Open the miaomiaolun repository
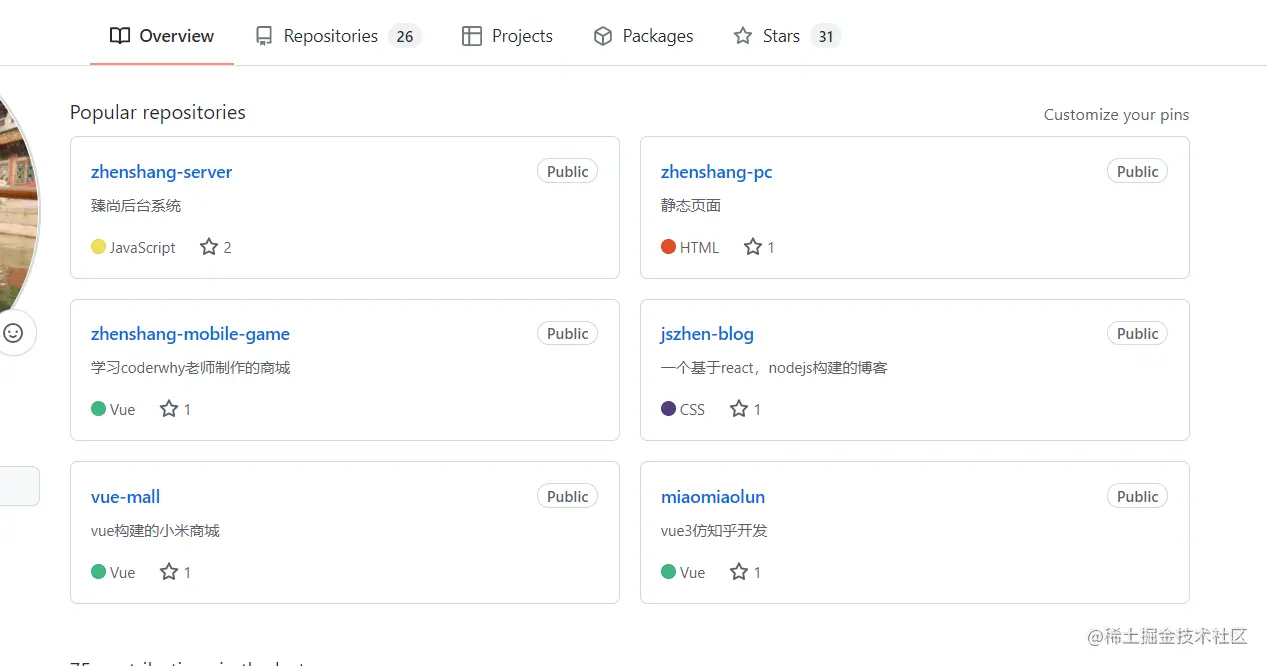Image resolution: width=1267 pixels, height=666 pixels. click(x=713, y=497)
